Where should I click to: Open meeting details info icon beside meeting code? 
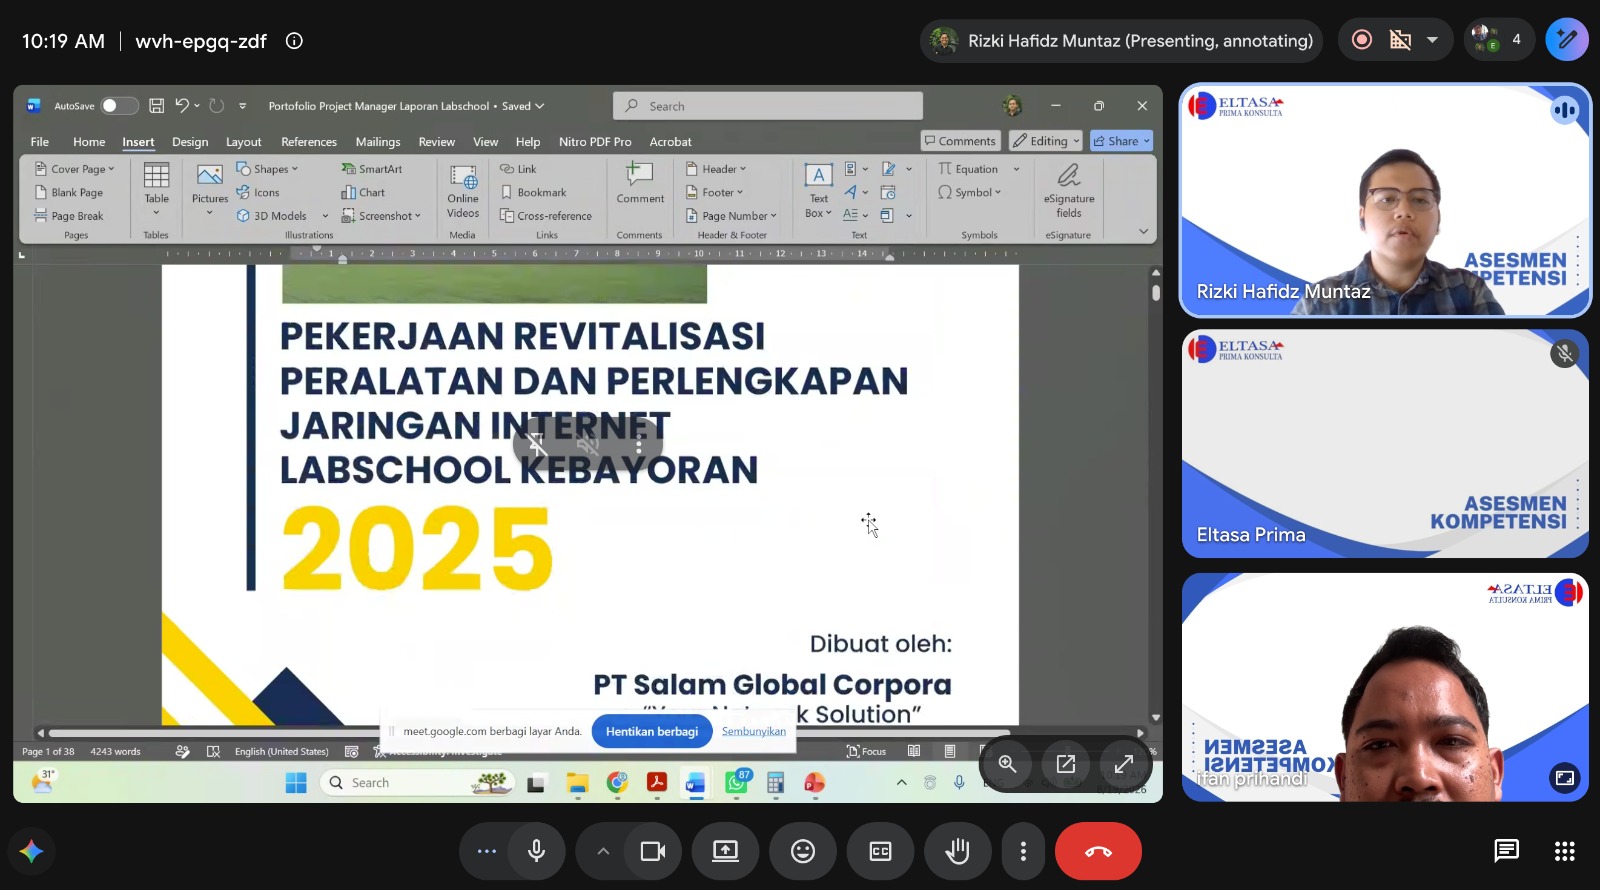[294, 41]
